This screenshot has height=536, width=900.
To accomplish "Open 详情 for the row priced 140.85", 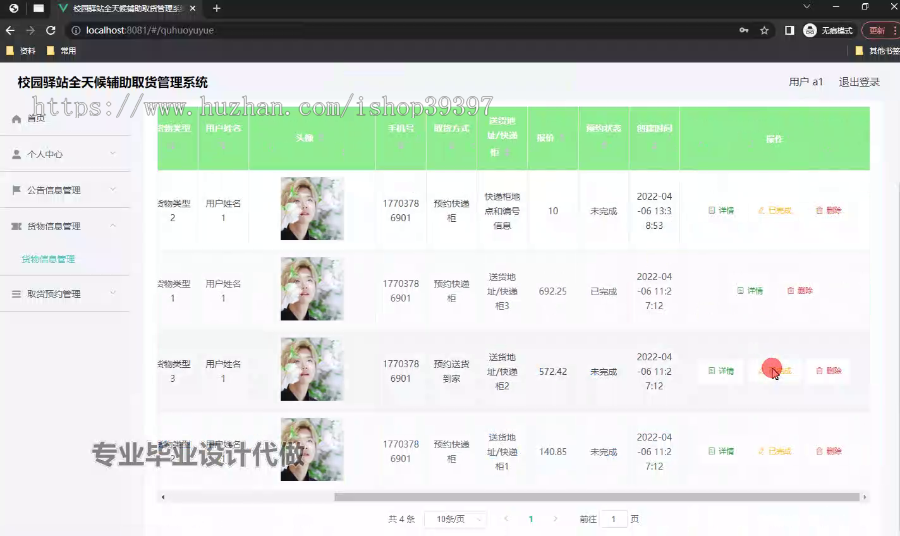I will click(721, 452).
